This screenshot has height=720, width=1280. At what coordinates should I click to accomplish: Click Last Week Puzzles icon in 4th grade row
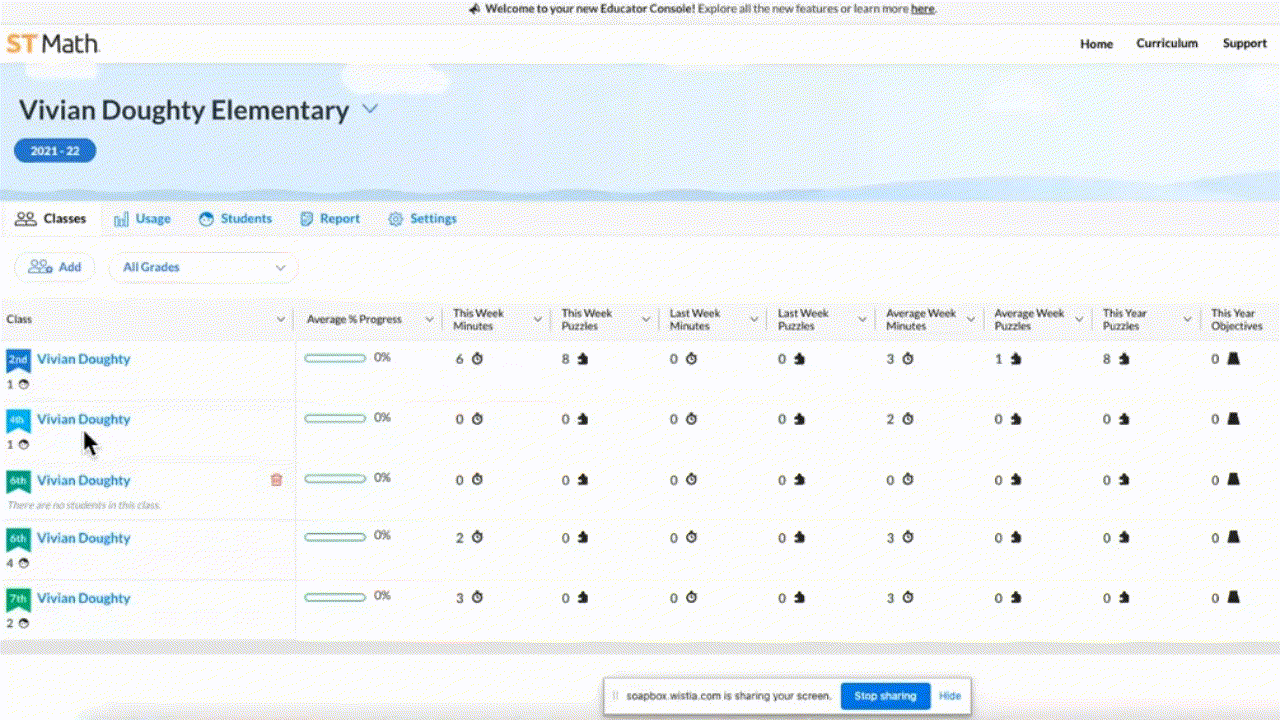point(799,420)
